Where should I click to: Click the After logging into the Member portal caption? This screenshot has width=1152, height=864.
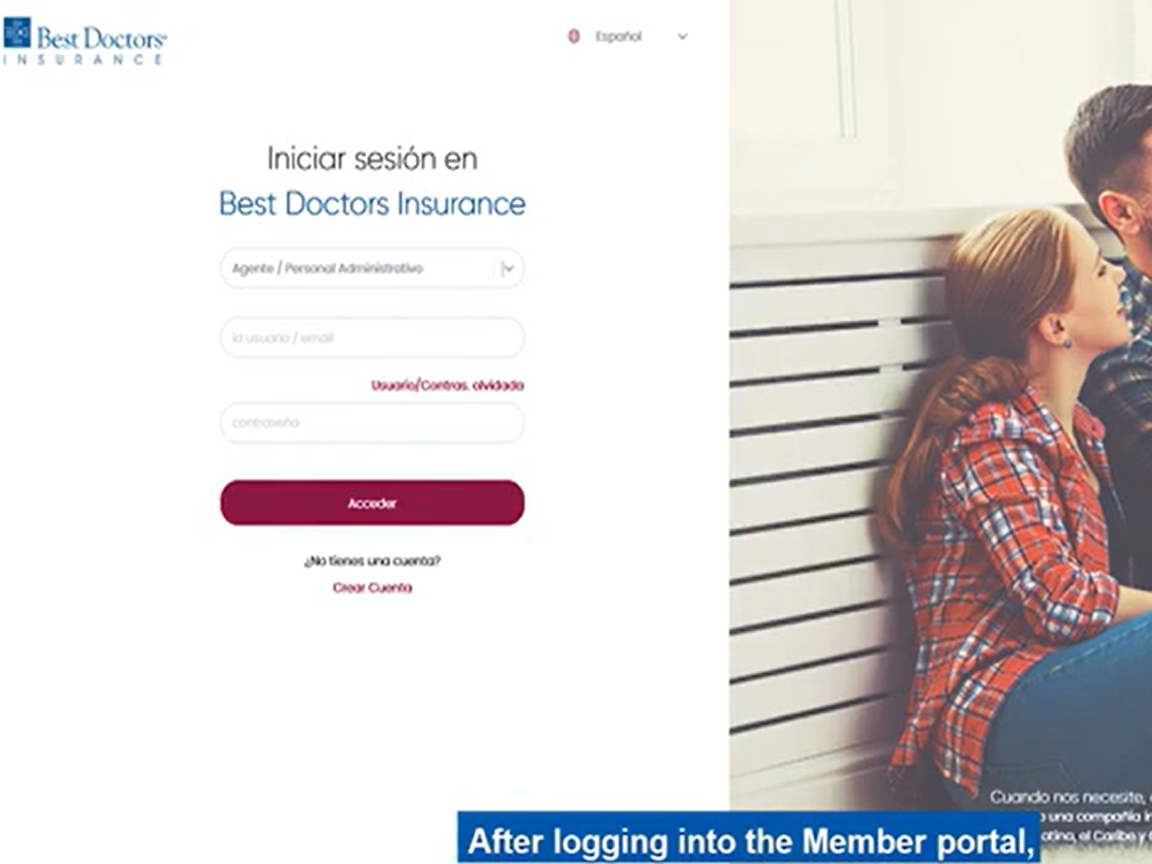point(749,840)
